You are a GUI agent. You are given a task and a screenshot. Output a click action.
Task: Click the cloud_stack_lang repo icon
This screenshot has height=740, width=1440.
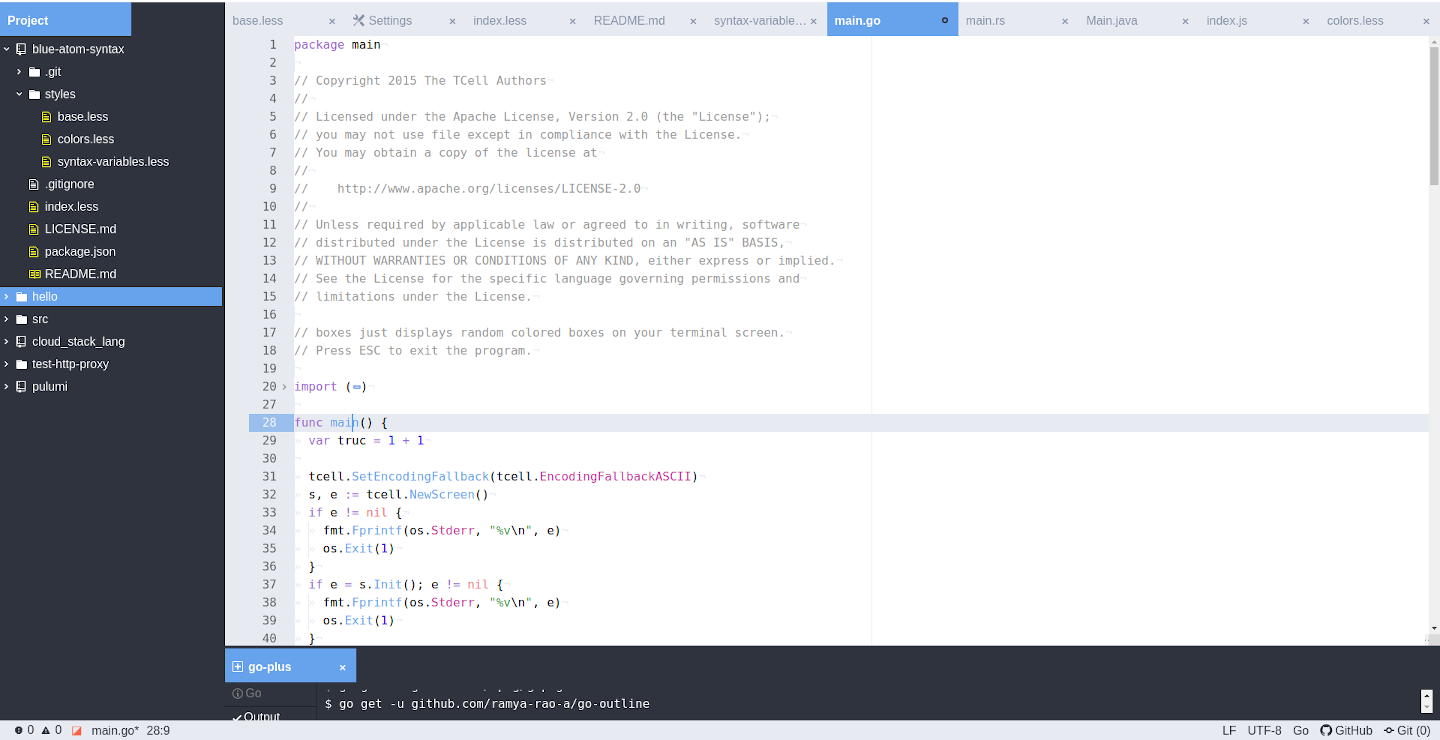click(21, 342)
